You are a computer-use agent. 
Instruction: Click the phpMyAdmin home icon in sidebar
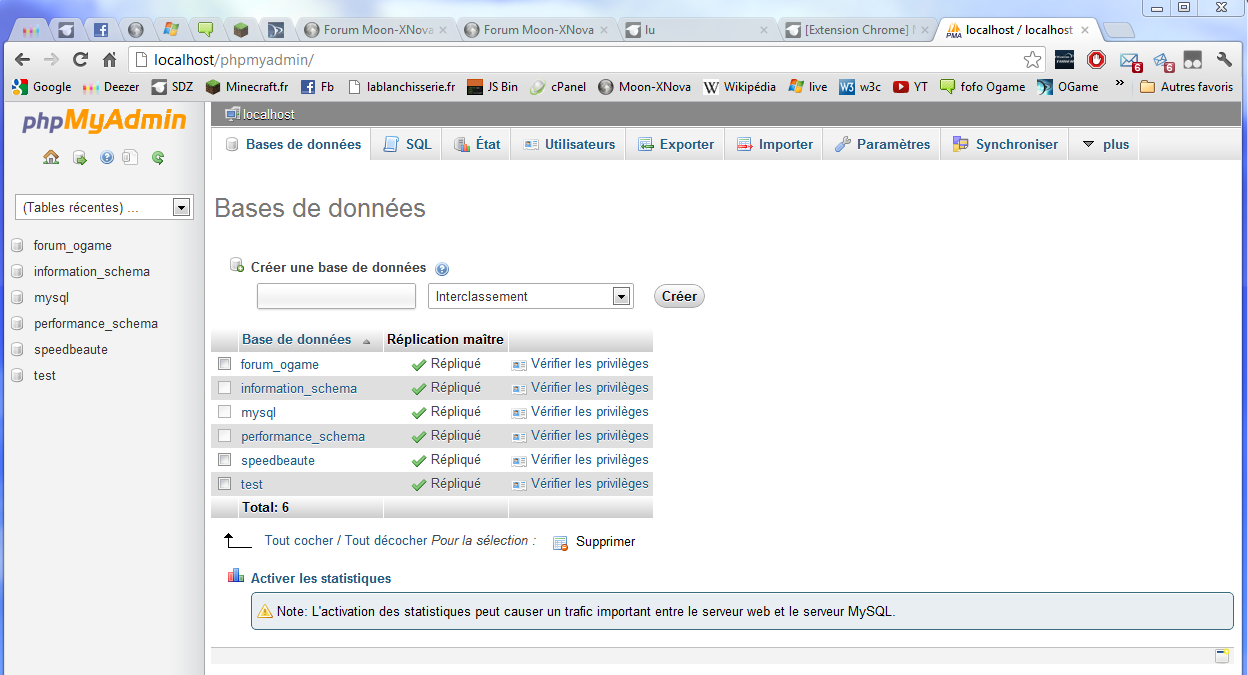pos(51,157)
